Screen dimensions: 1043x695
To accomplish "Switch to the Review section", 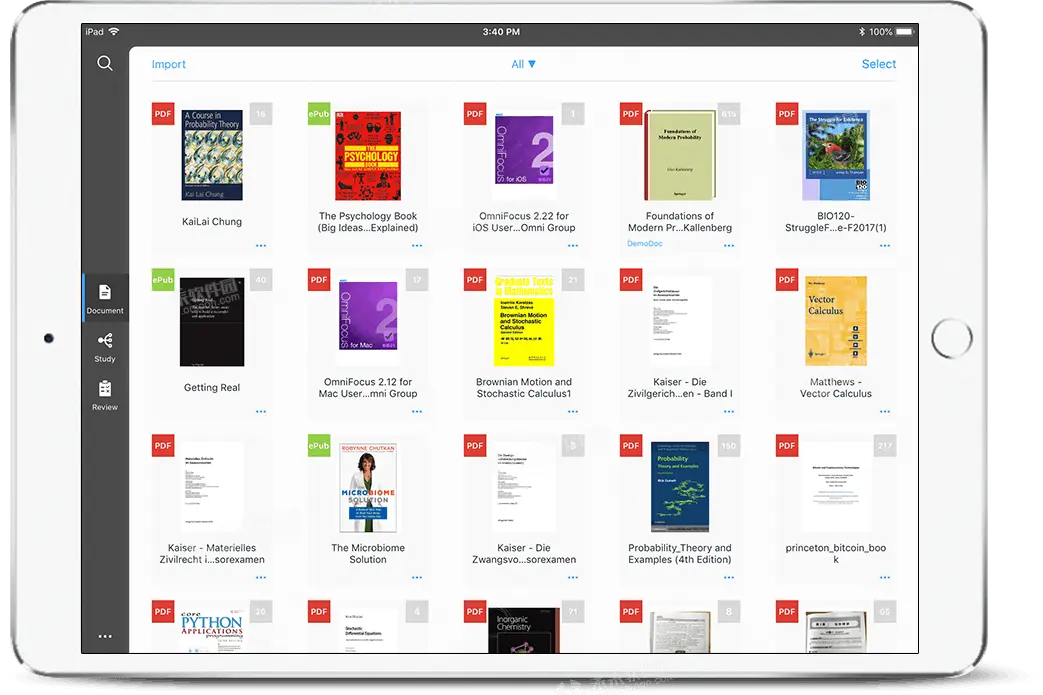I will [x=105, y=395].
